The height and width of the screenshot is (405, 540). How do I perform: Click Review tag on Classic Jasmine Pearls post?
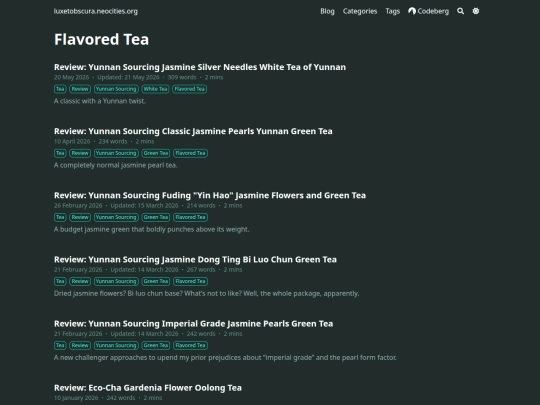coord(80,153)
